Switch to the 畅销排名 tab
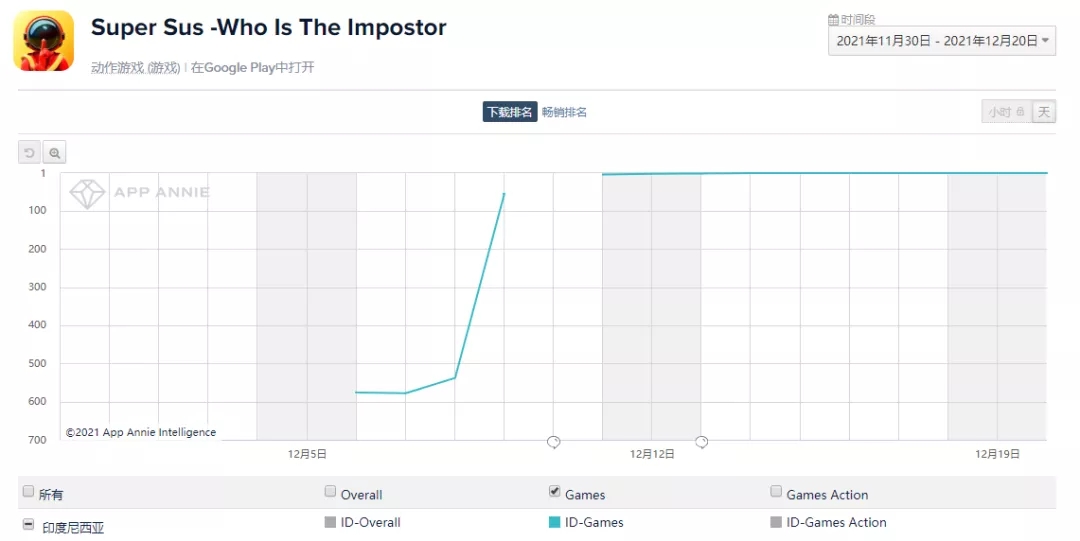Image resolution: width=1080 pixels, height=541 pixels. [x=565, y=112]
